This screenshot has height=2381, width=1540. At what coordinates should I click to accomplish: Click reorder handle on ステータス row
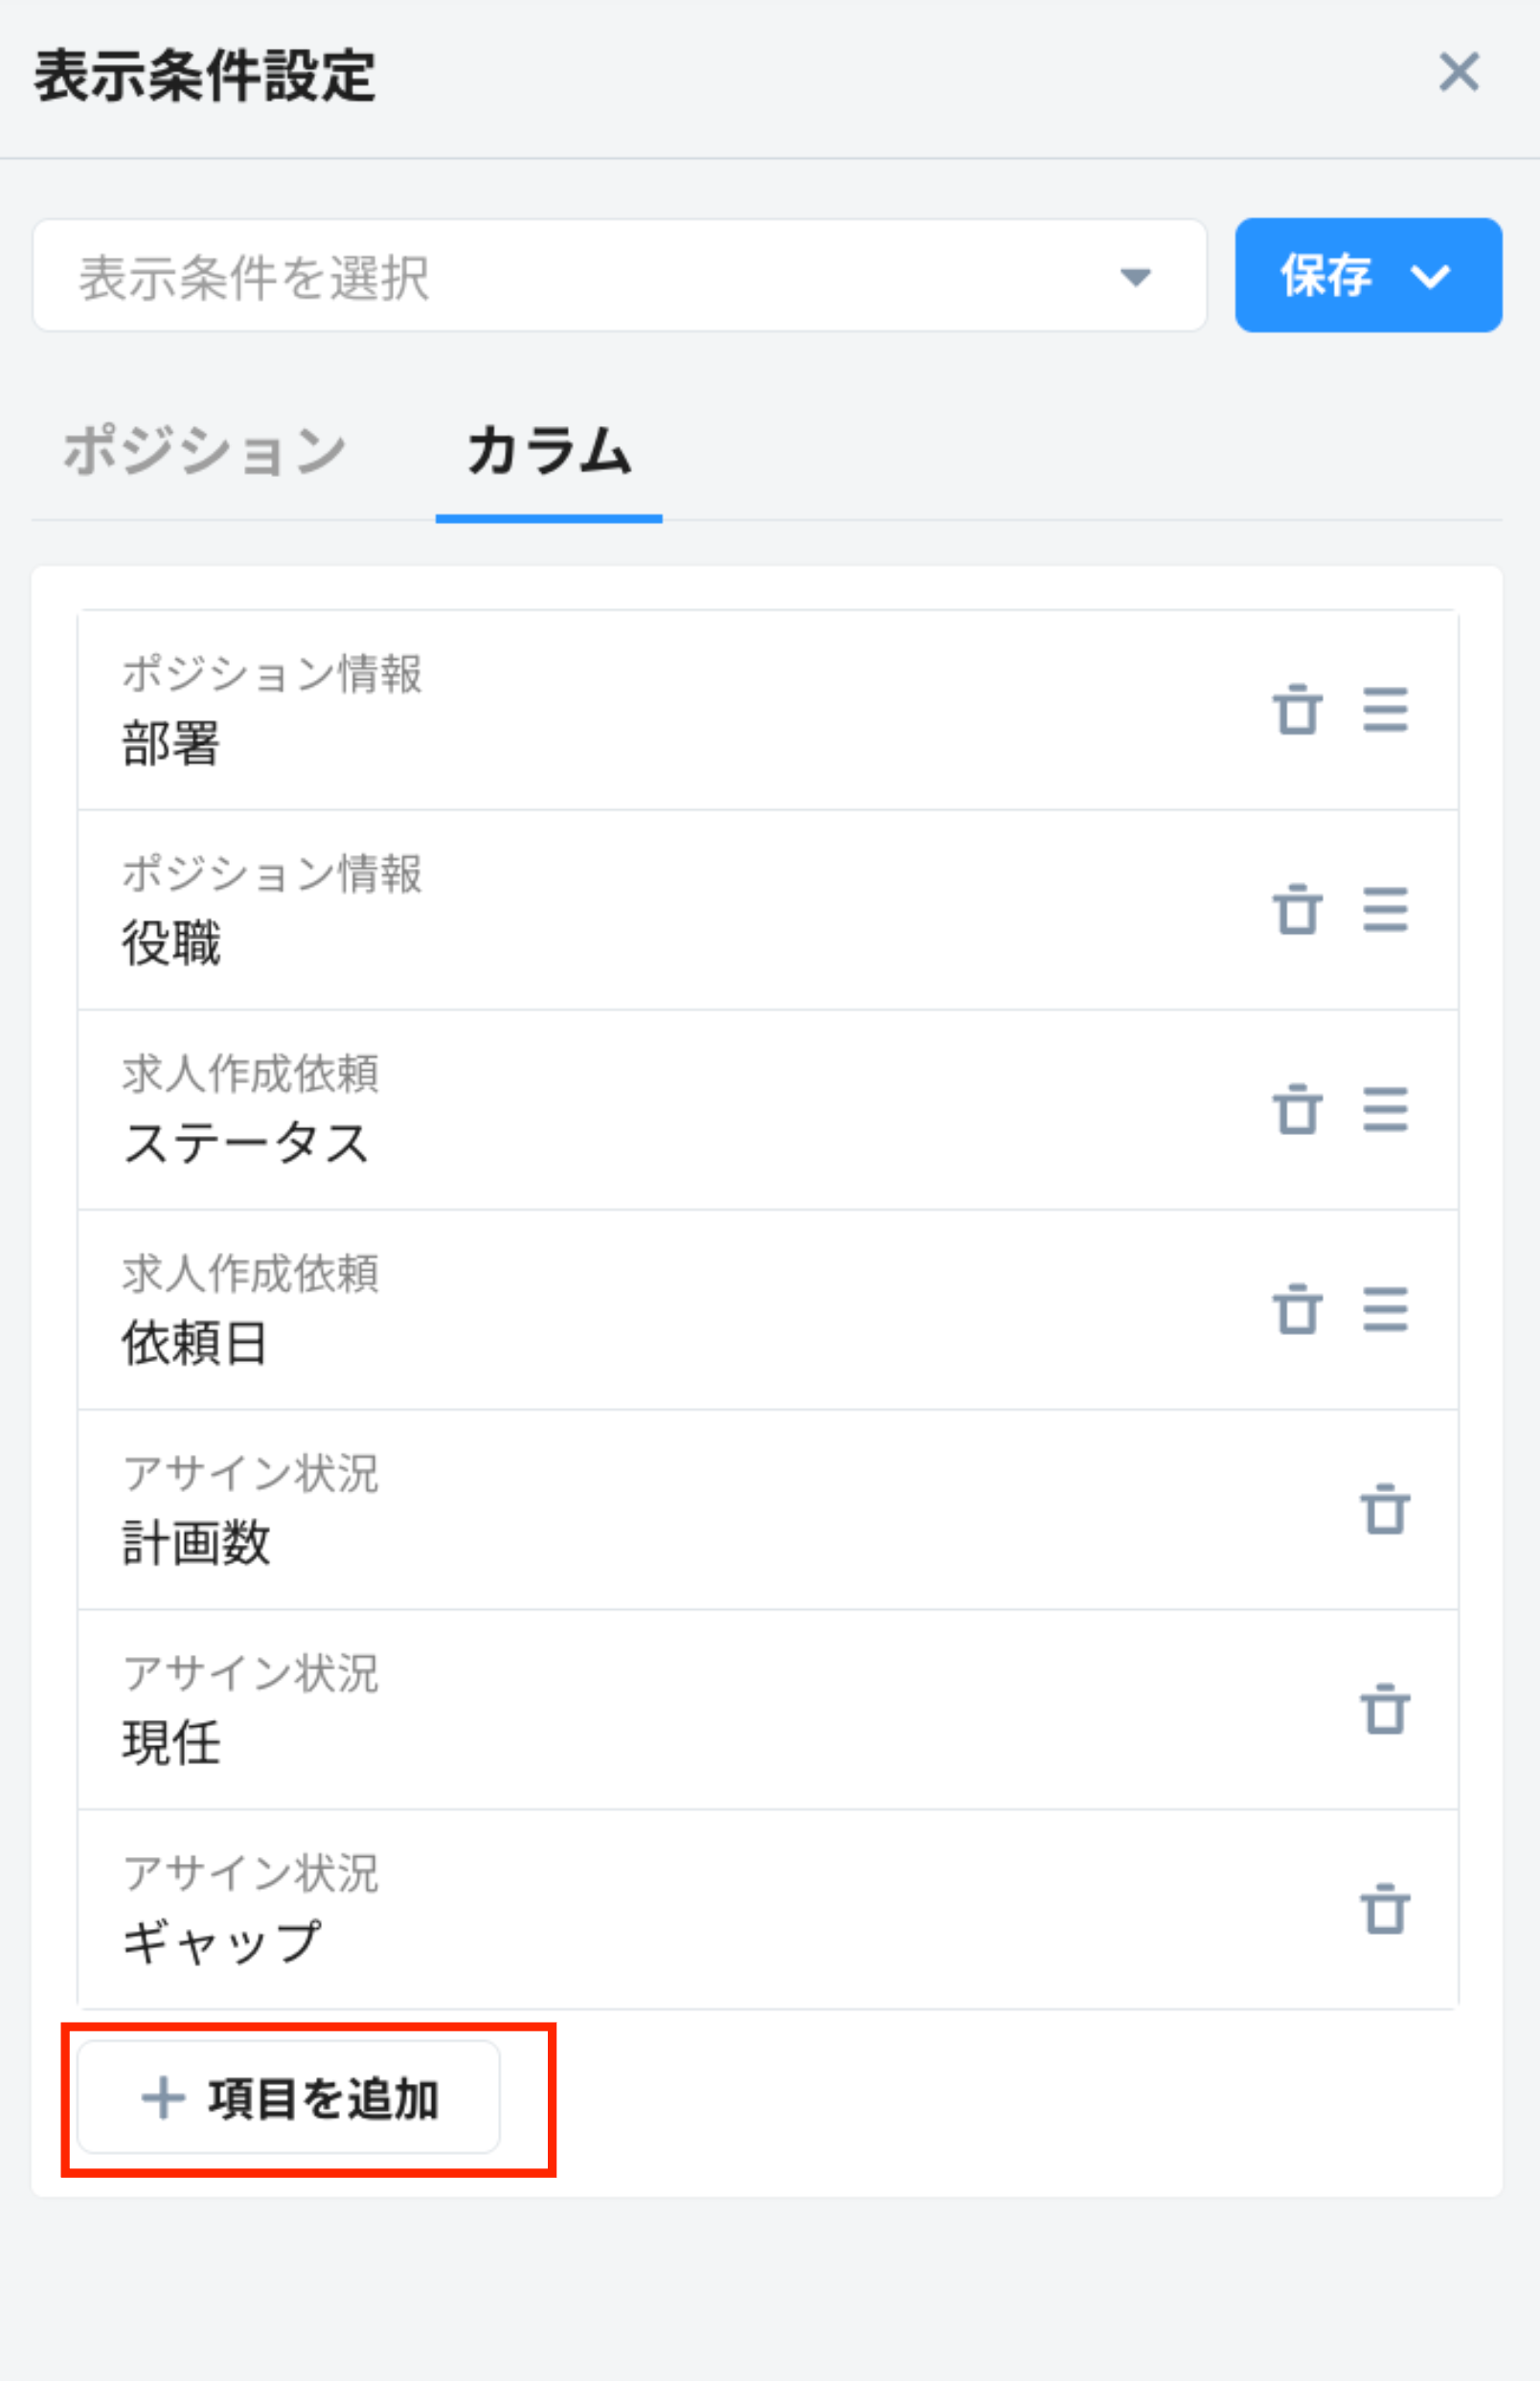tap(1385, 1110)
